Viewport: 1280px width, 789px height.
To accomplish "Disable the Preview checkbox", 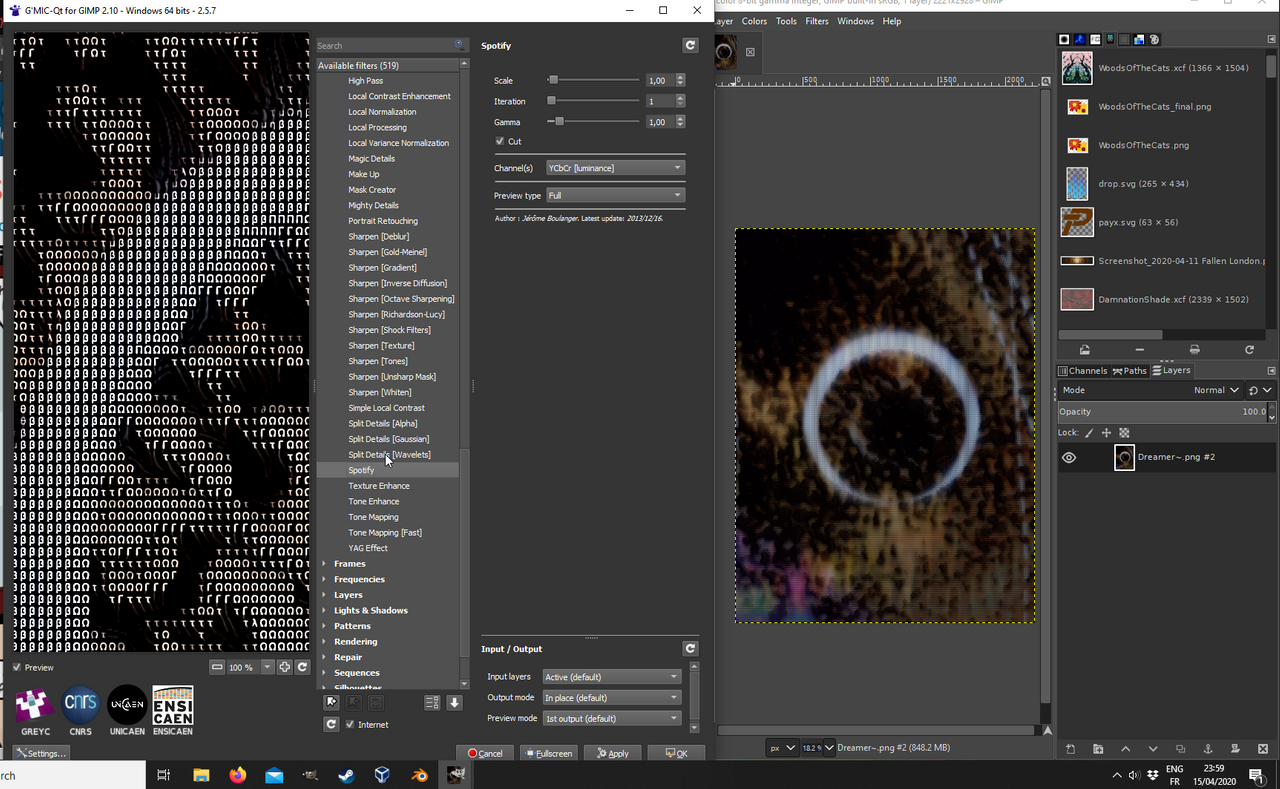I will [x=17, y=667].
